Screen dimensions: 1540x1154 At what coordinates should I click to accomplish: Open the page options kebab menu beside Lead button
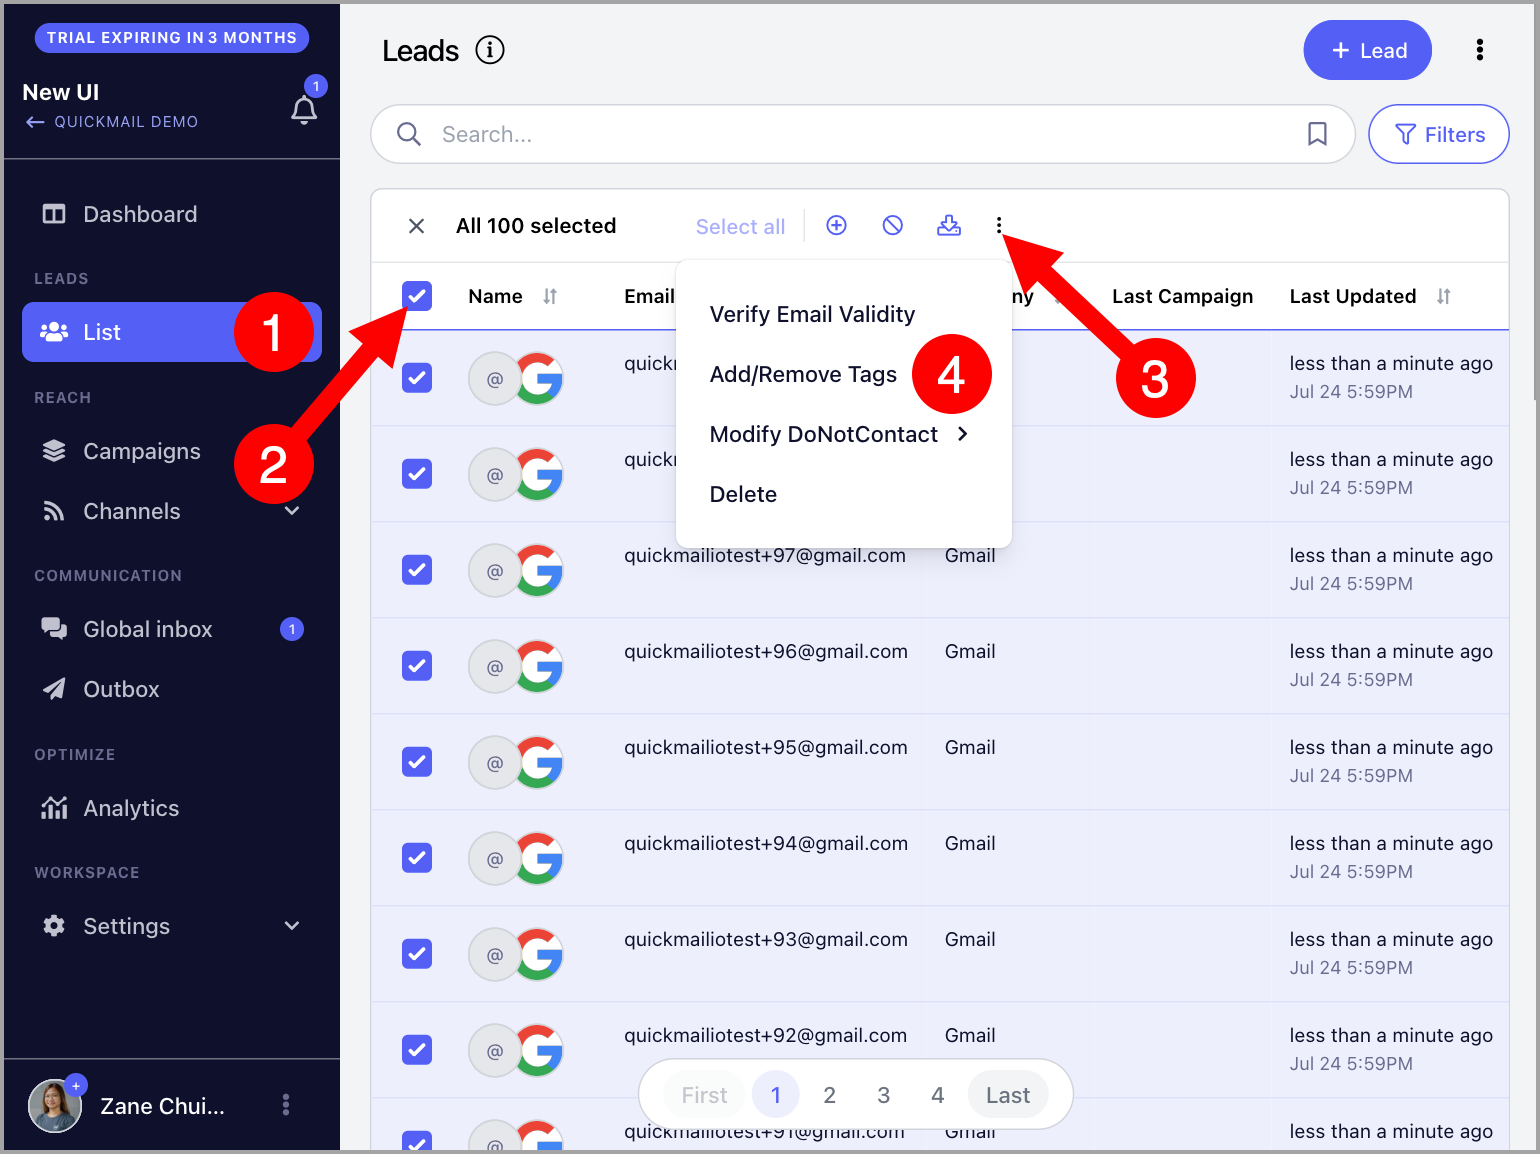(1480, 50)
